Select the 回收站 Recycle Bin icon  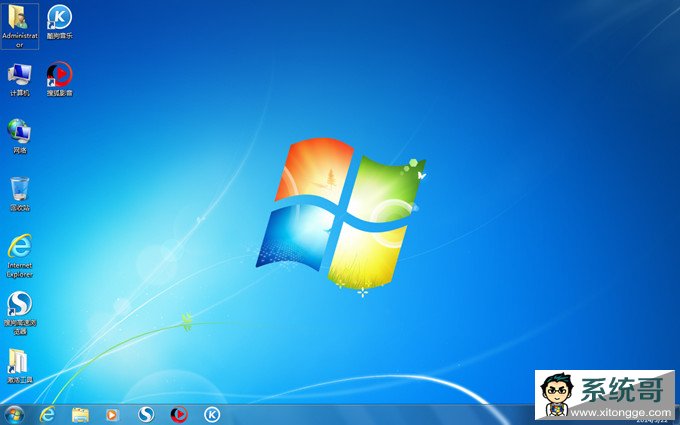click(20, 194)
